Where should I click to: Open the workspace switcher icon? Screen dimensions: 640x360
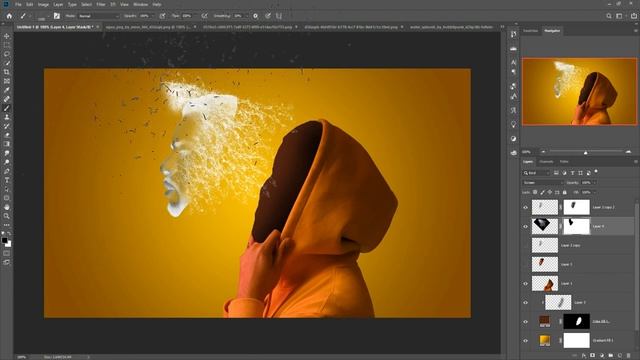point(620,16)
